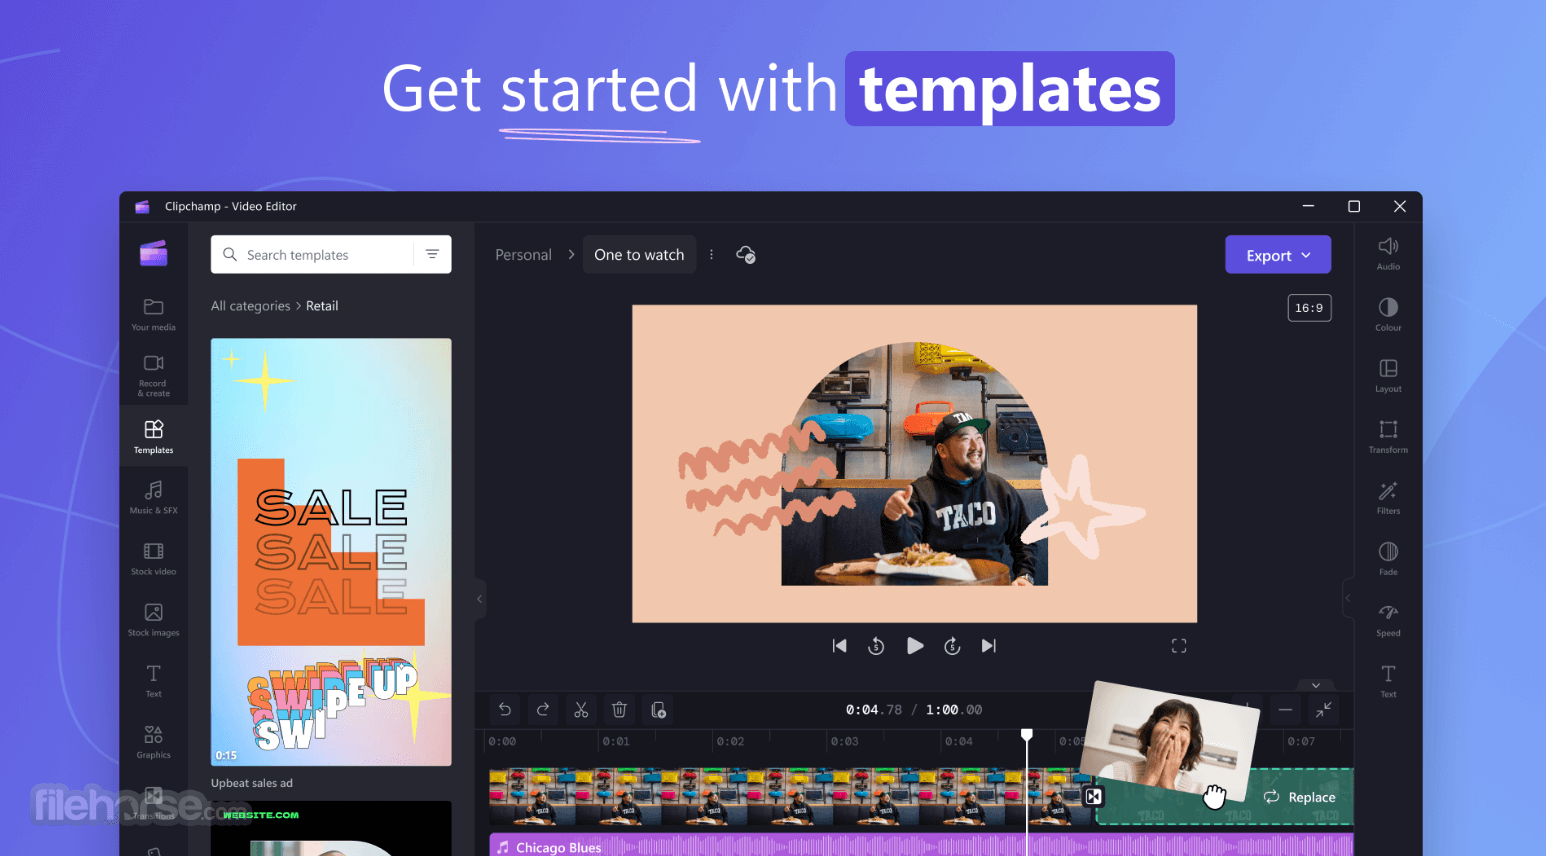The height and width of the screenshot is (856, 1546).
Task: Open the Fade panel
Action: (x=1388, y=558)
